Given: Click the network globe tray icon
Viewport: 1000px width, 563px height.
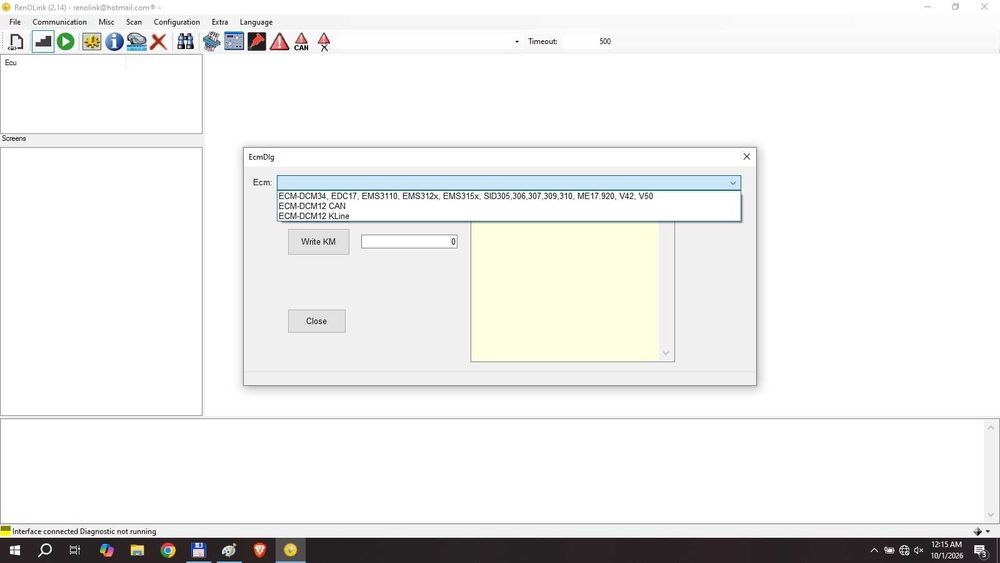Looking at the screenshot, I should click(x=904, y=550).
